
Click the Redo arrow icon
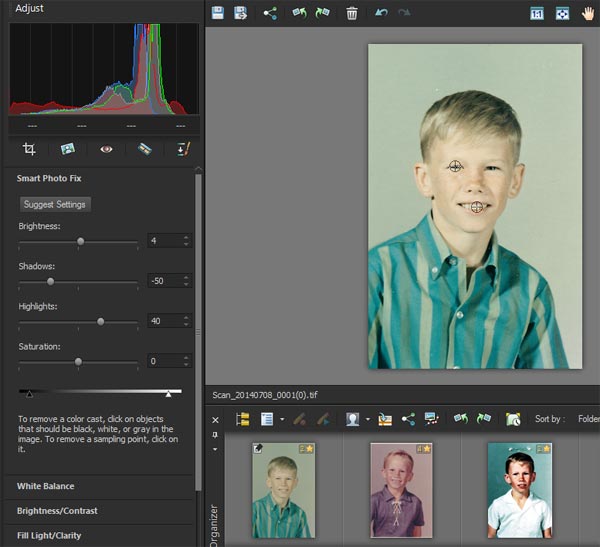click(404, 13)
